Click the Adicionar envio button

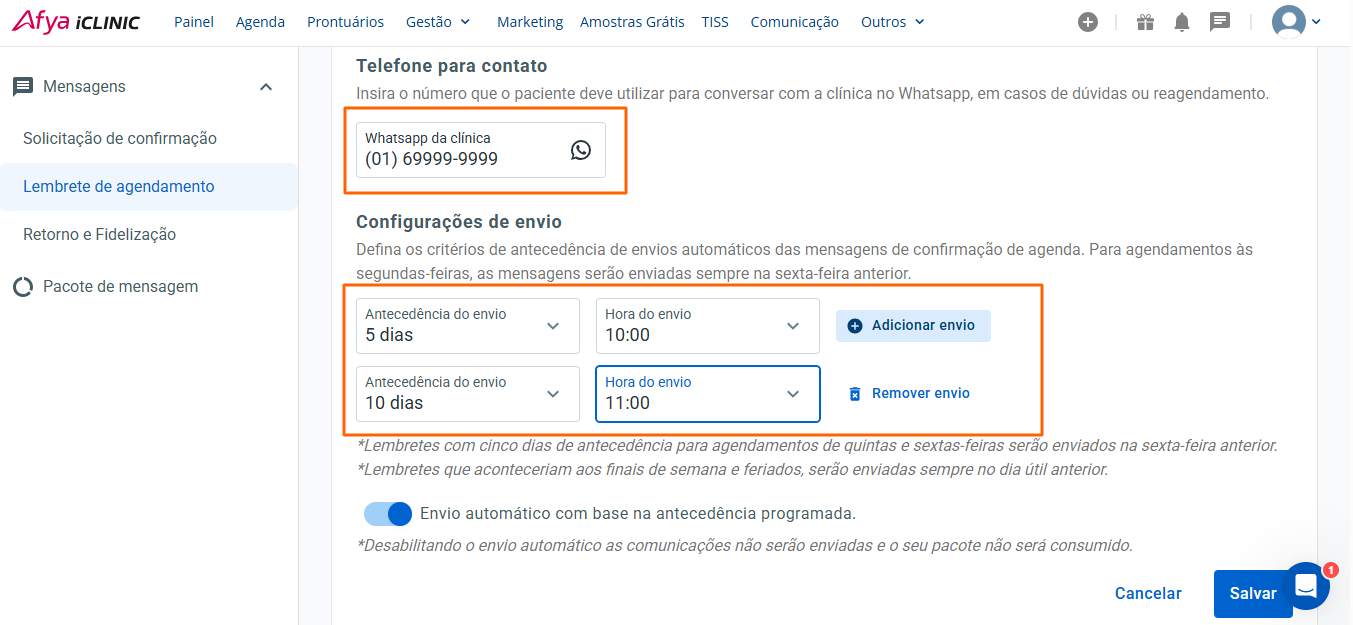click(912, 326)
